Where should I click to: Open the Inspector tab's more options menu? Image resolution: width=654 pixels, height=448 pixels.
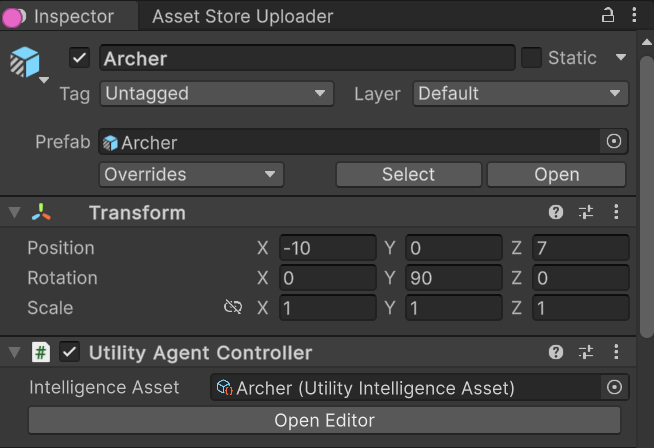(634, 15)
